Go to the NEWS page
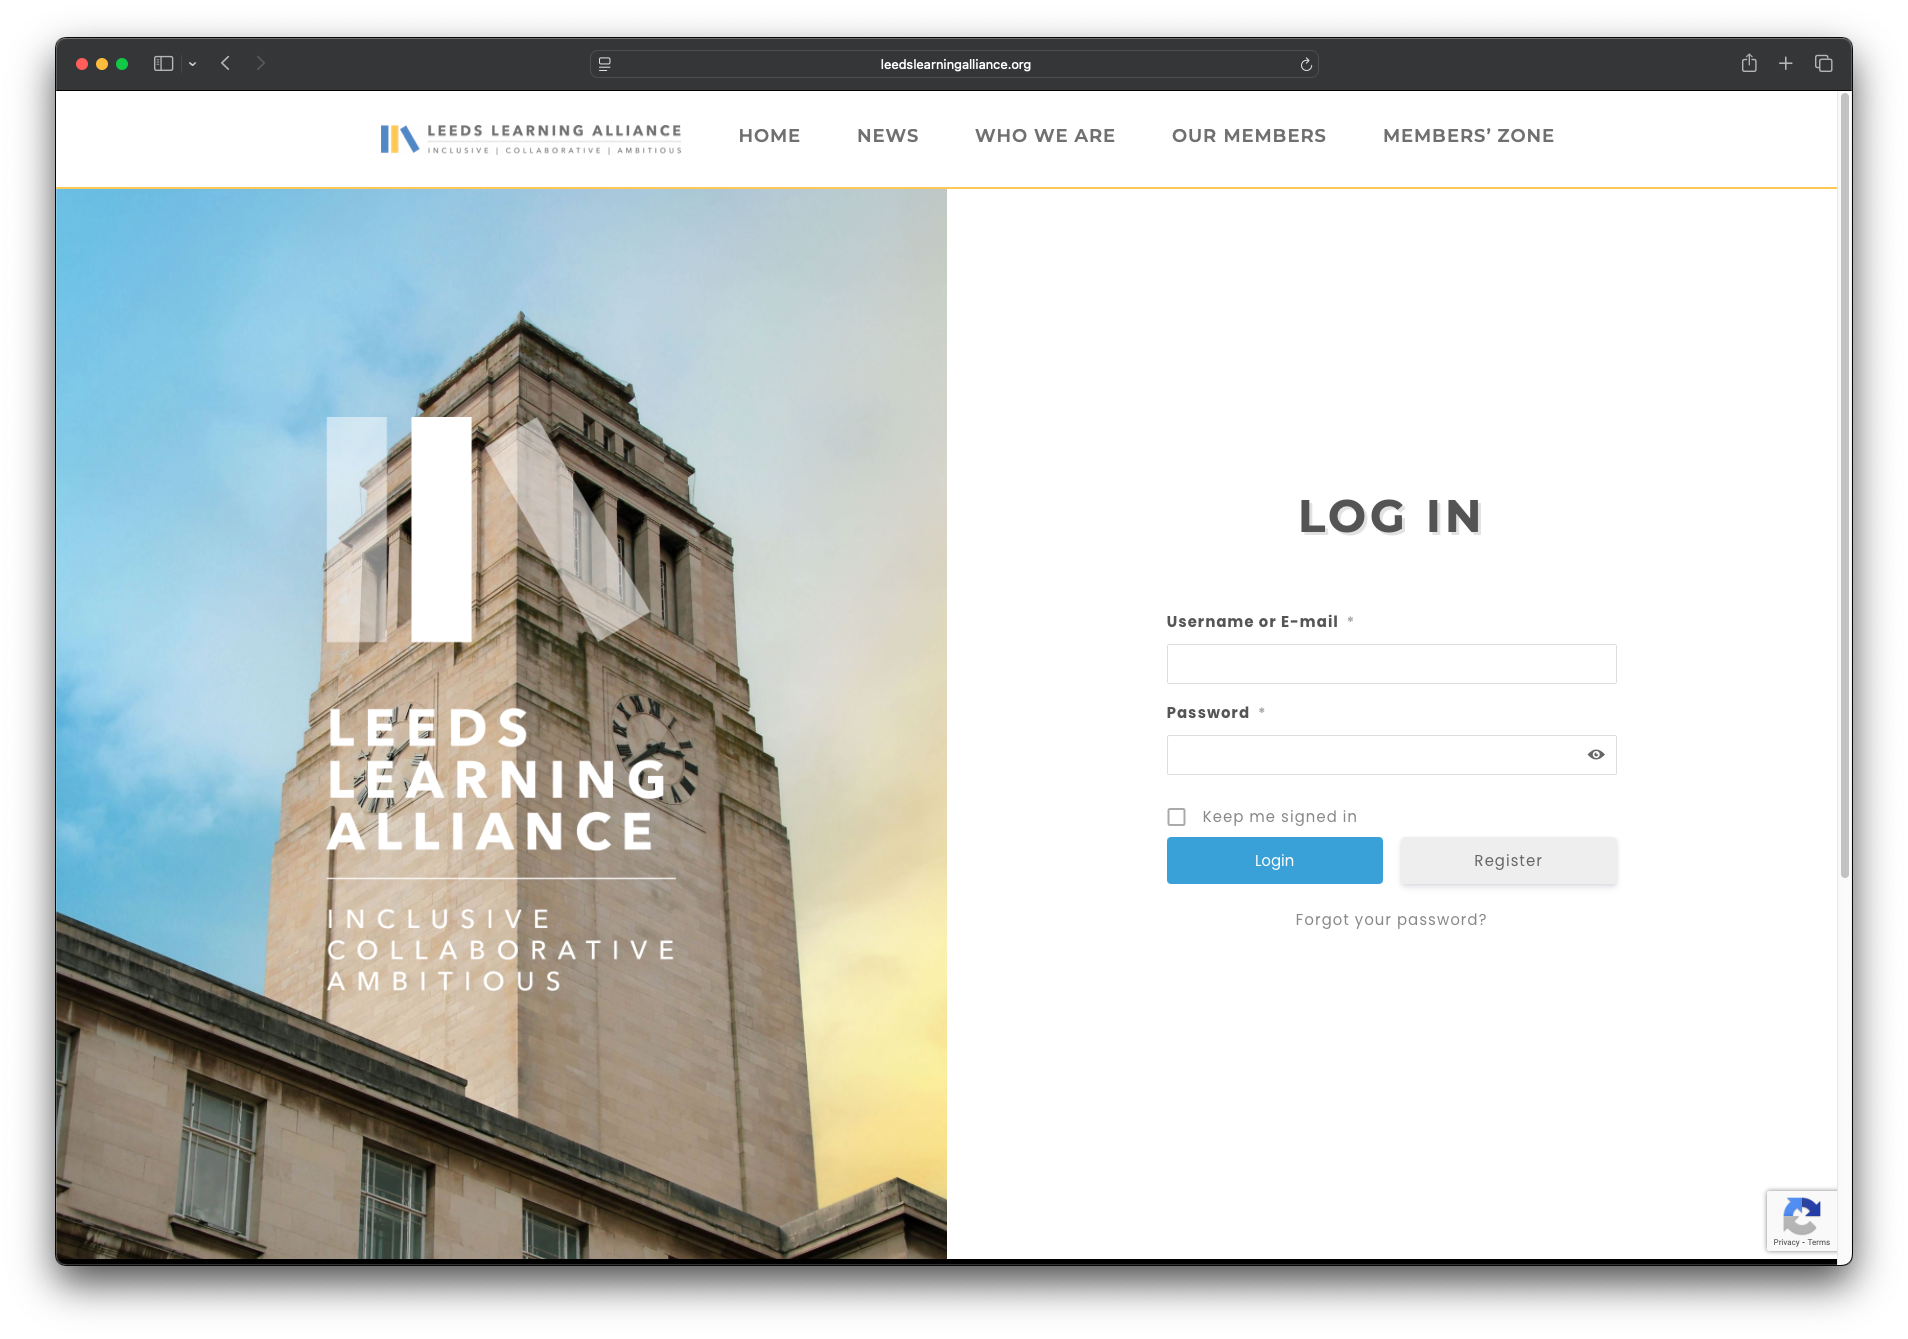 pos(887,136)
